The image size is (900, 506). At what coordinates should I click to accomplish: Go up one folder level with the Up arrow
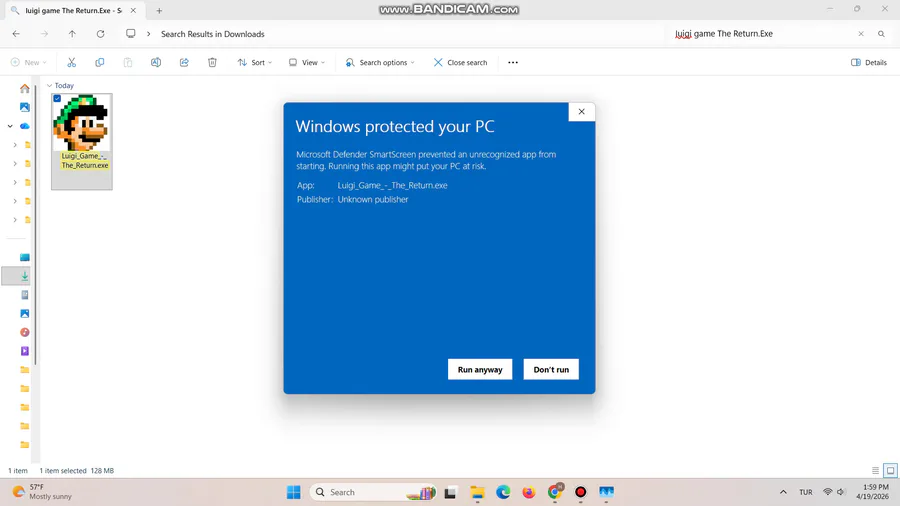[72, 34]
